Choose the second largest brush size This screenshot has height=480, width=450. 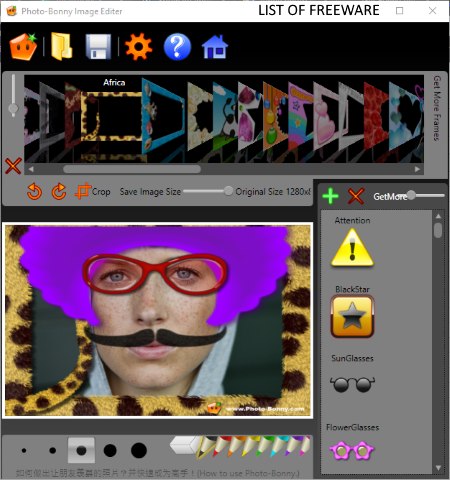(110, 450)
